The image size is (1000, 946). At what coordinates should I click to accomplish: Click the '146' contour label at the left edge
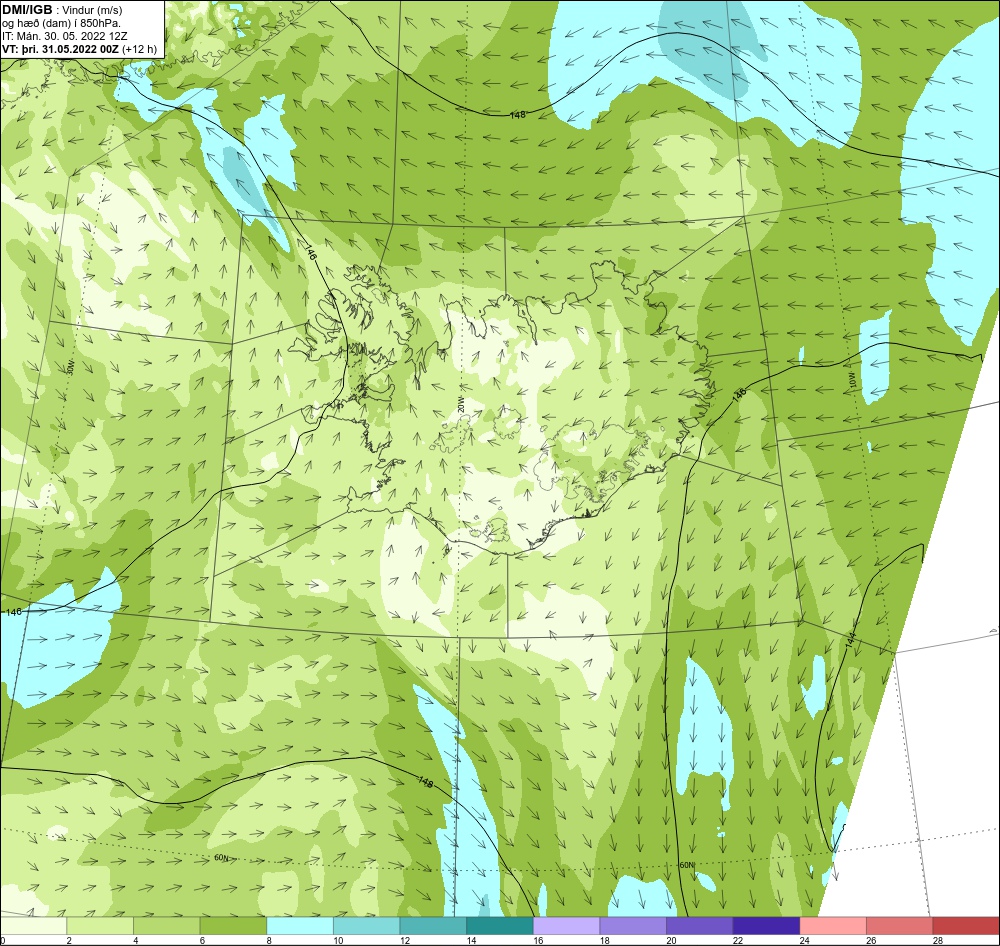click(13, 612)
